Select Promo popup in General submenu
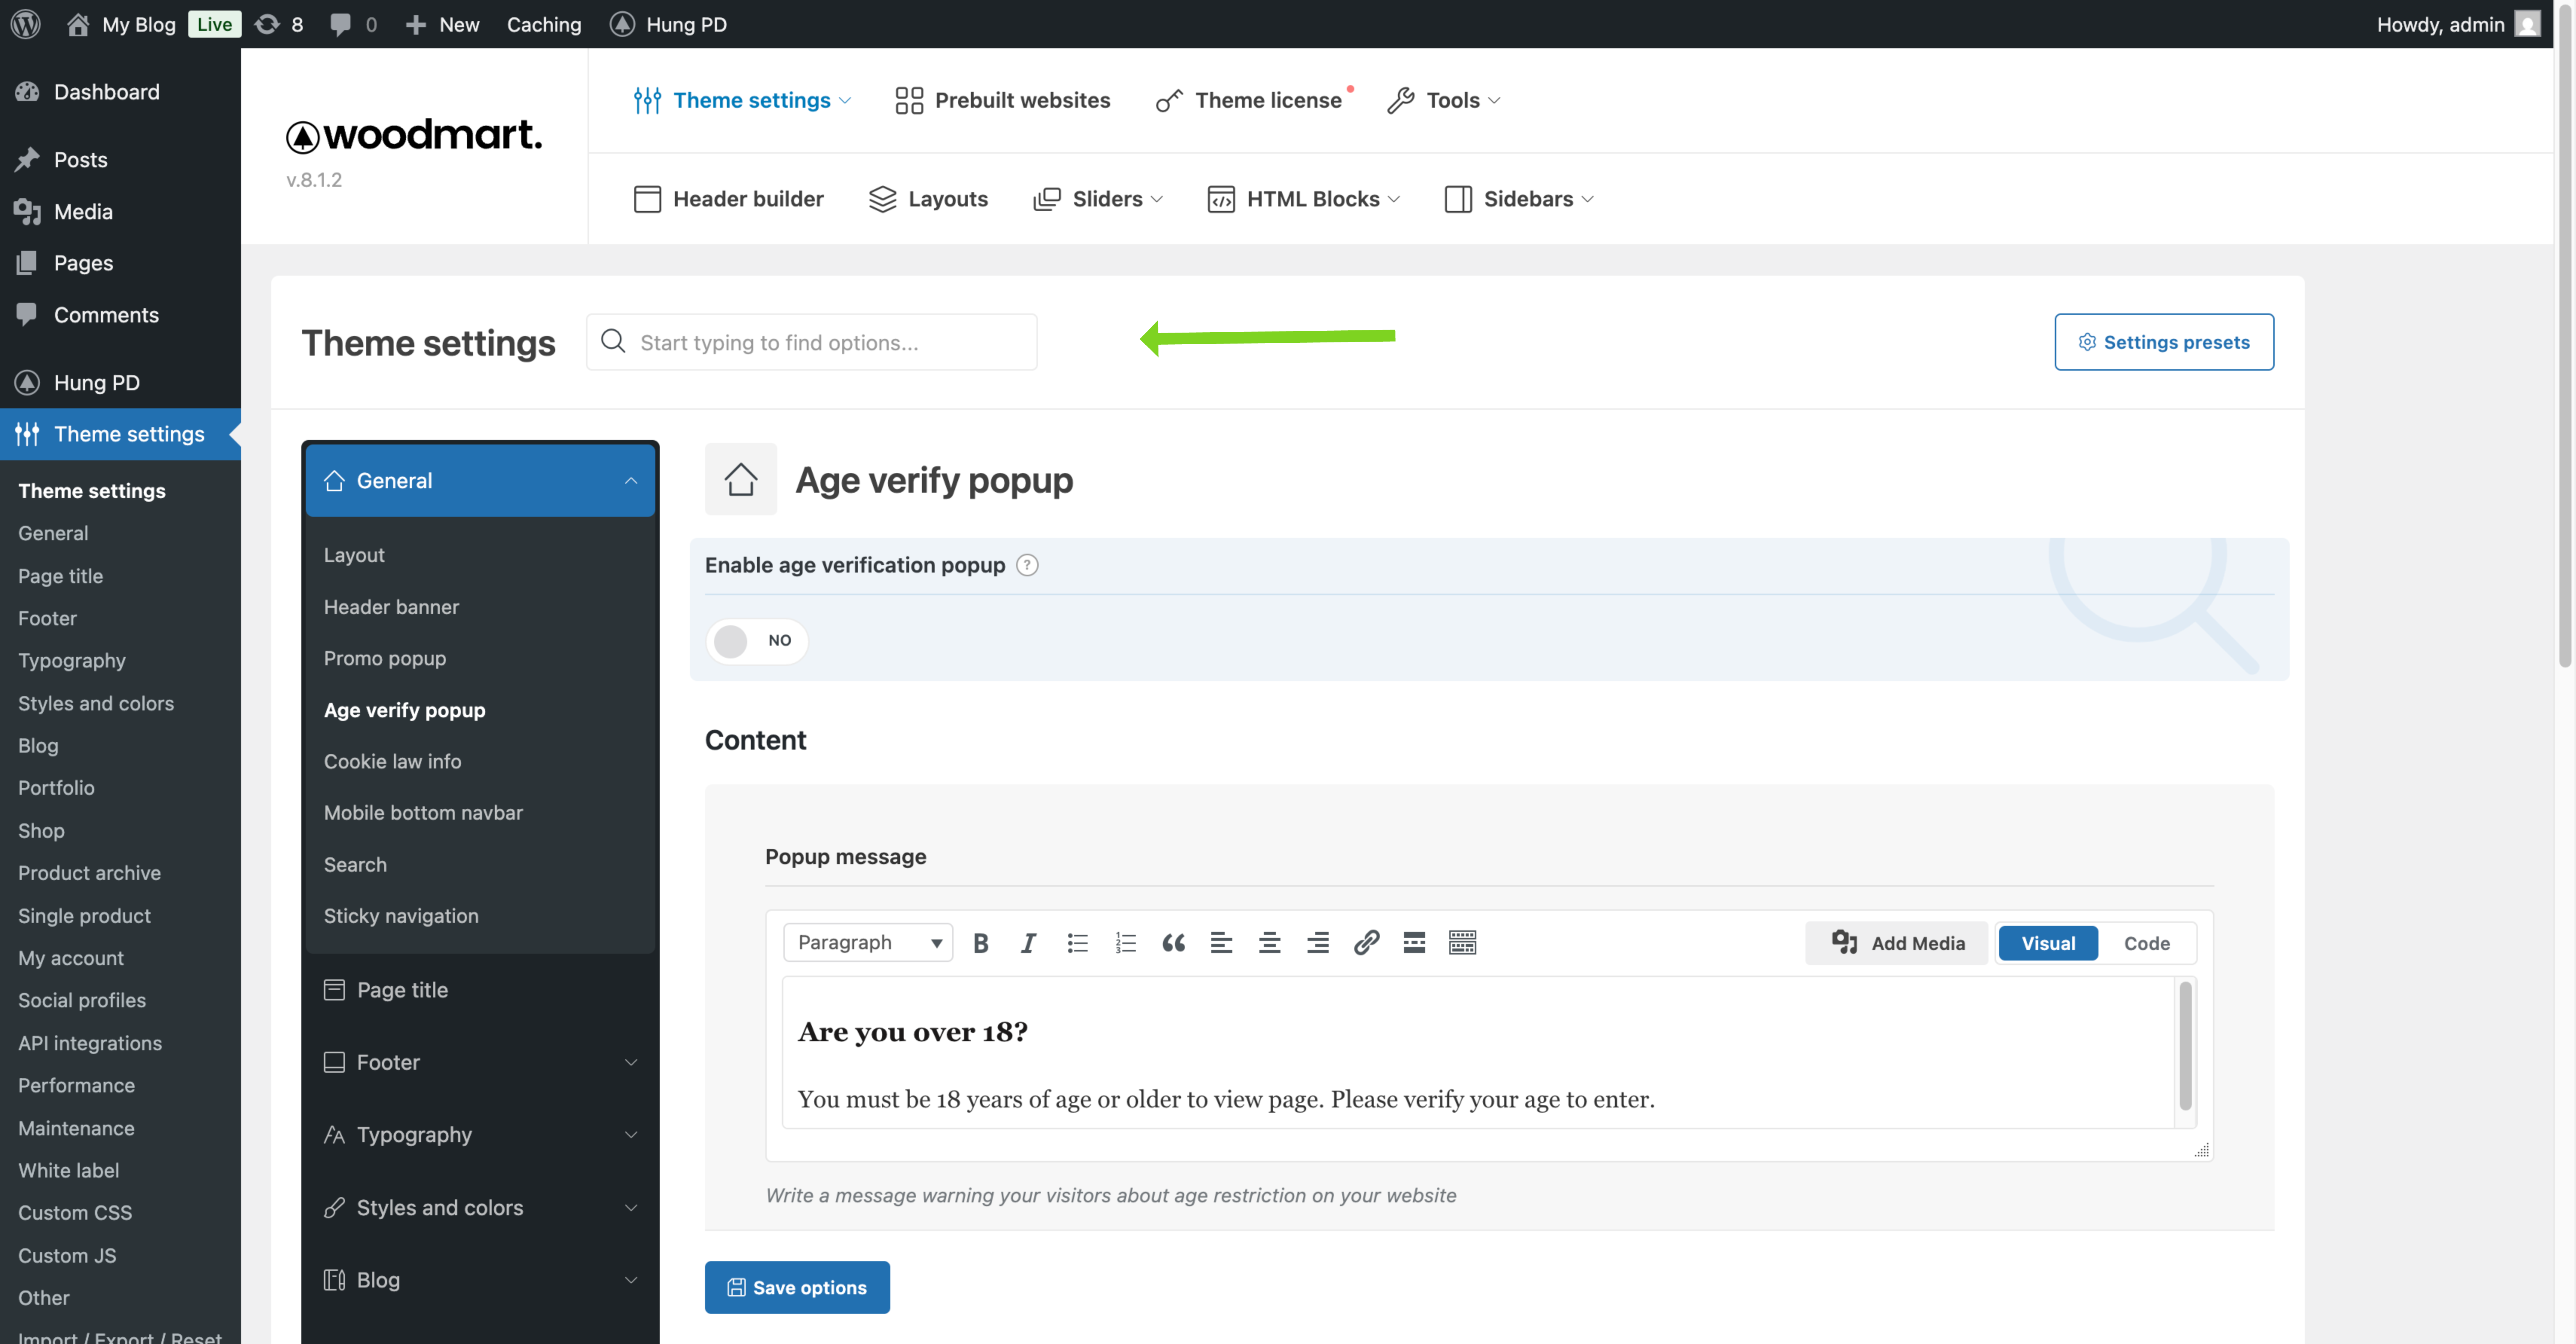2576x1344 pixels. point(385,658)
